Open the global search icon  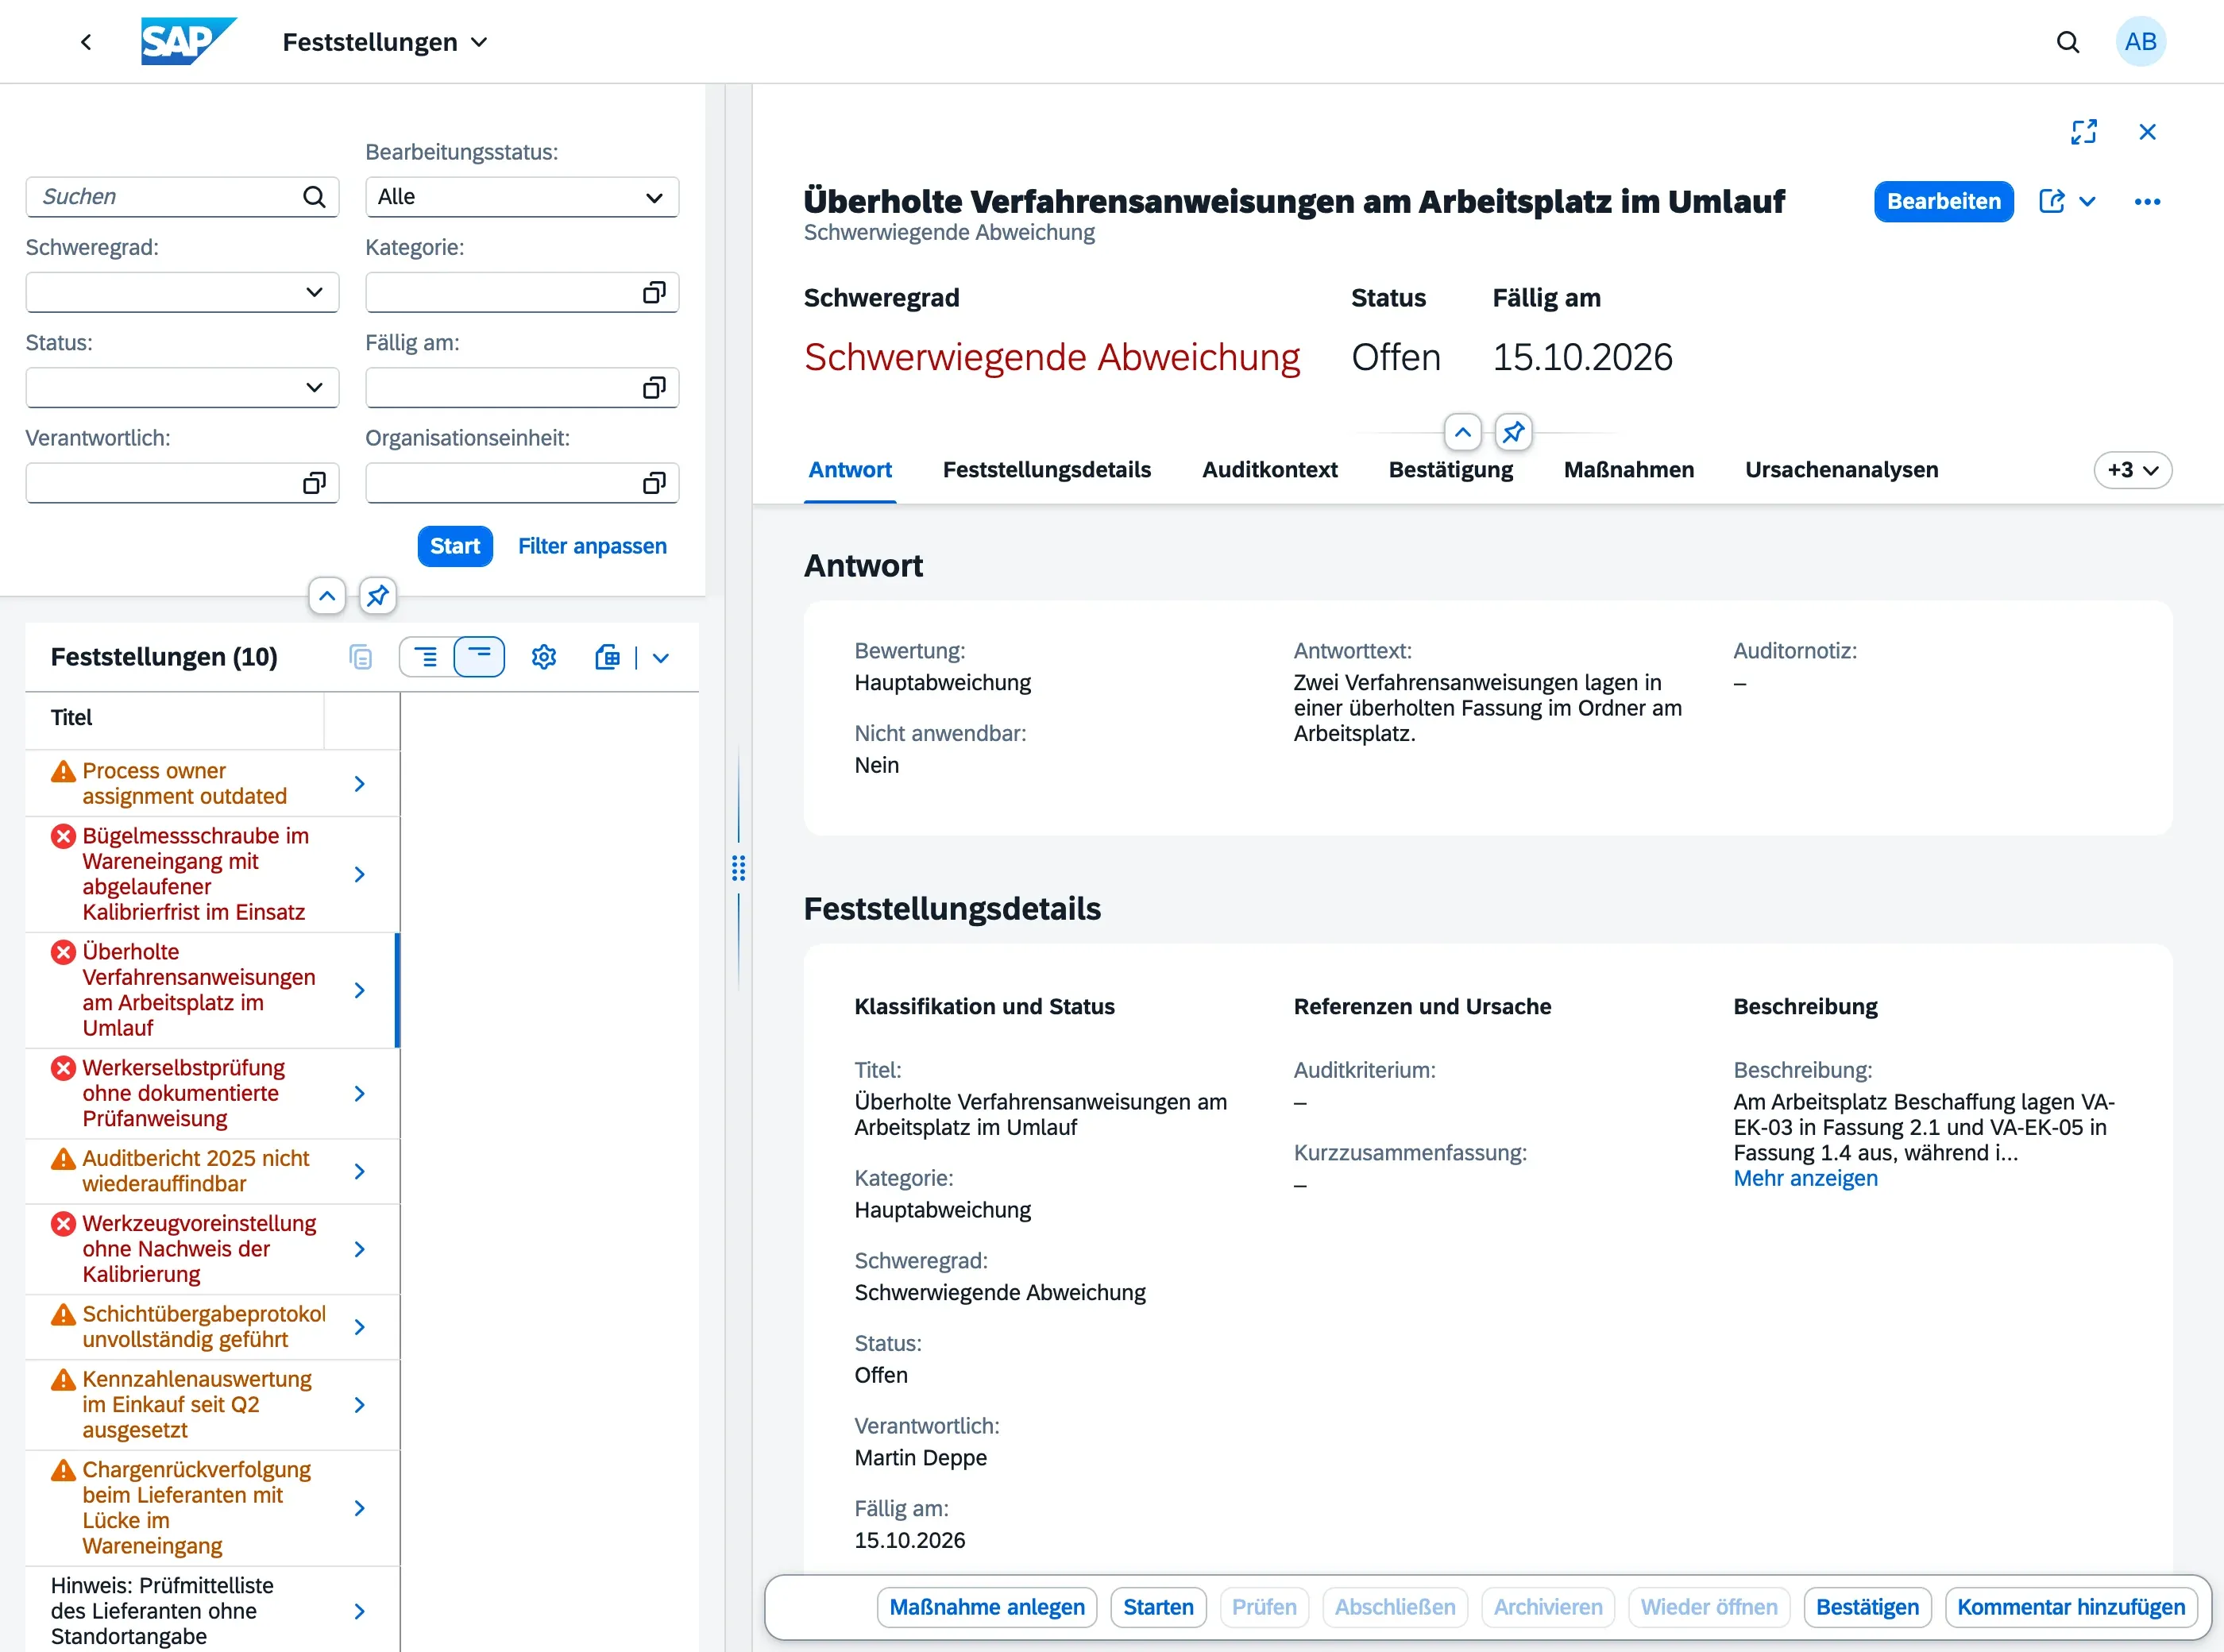coord(2067,42)
